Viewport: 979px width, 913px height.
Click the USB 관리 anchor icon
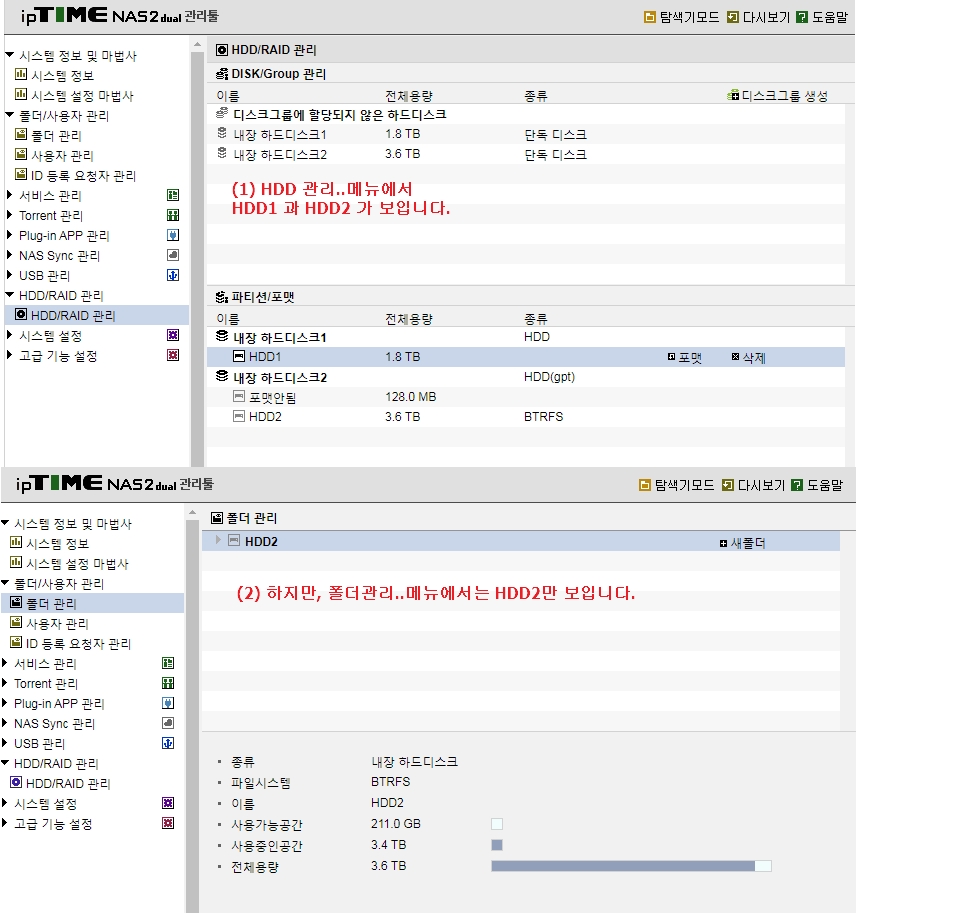(x=173, y=275)
